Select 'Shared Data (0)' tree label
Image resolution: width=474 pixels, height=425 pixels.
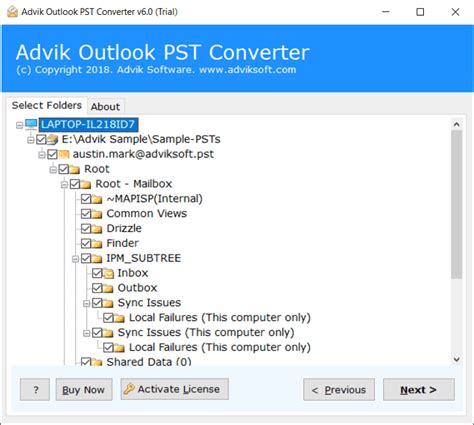click(149, 362)
